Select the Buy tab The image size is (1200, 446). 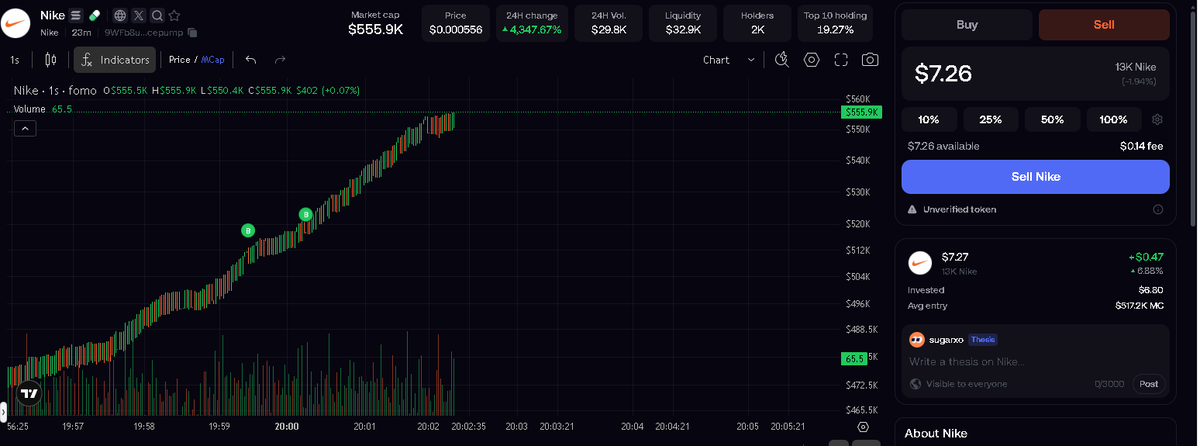coord(967,24)
